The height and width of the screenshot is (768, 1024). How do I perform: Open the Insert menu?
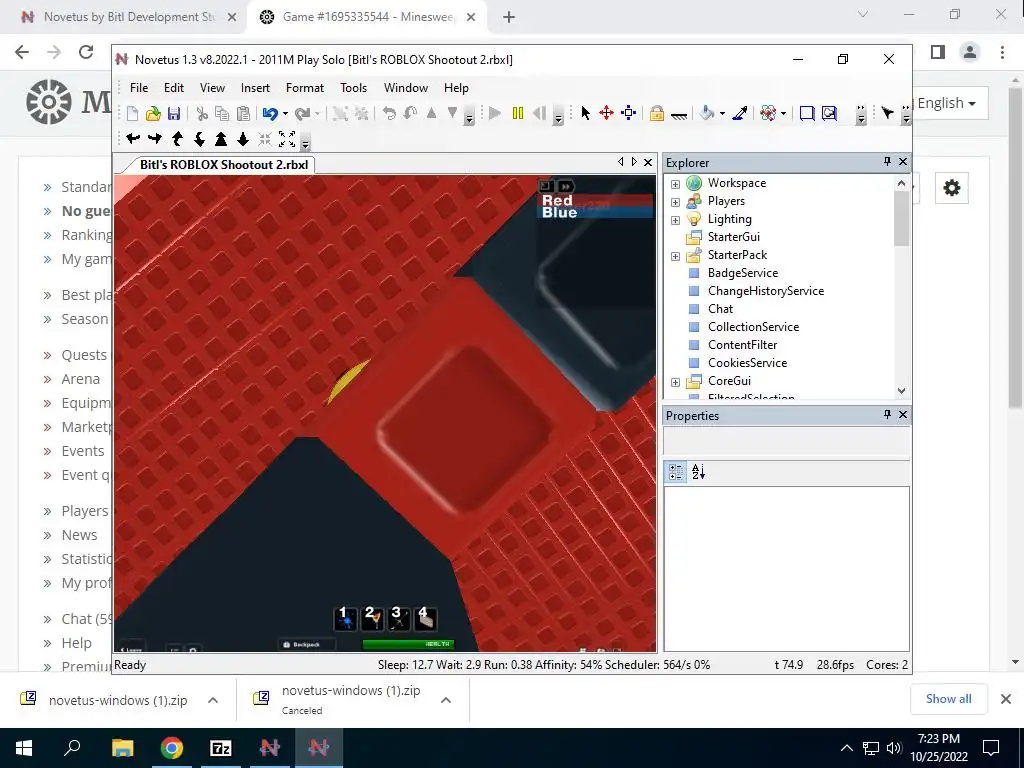tap(255, 88)
